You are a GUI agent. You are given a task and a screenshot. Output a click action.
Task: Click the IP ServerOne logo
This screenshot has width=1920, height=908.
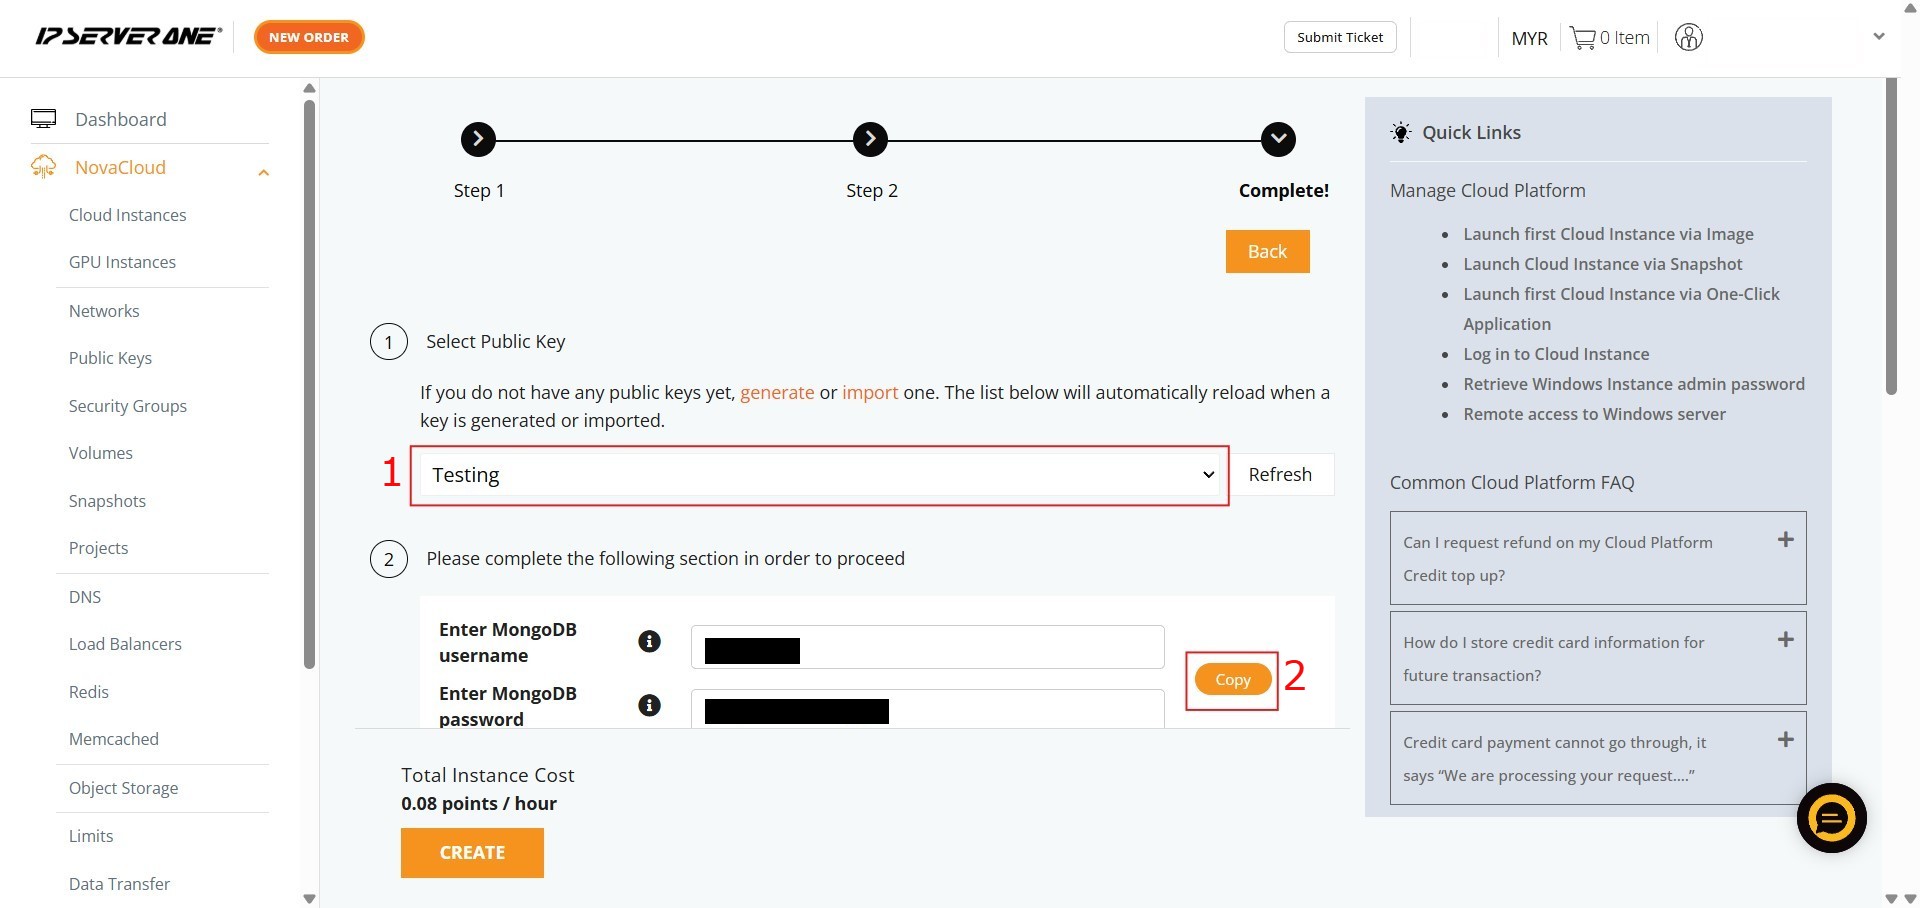pyautogui.click(x=128, y=37)
